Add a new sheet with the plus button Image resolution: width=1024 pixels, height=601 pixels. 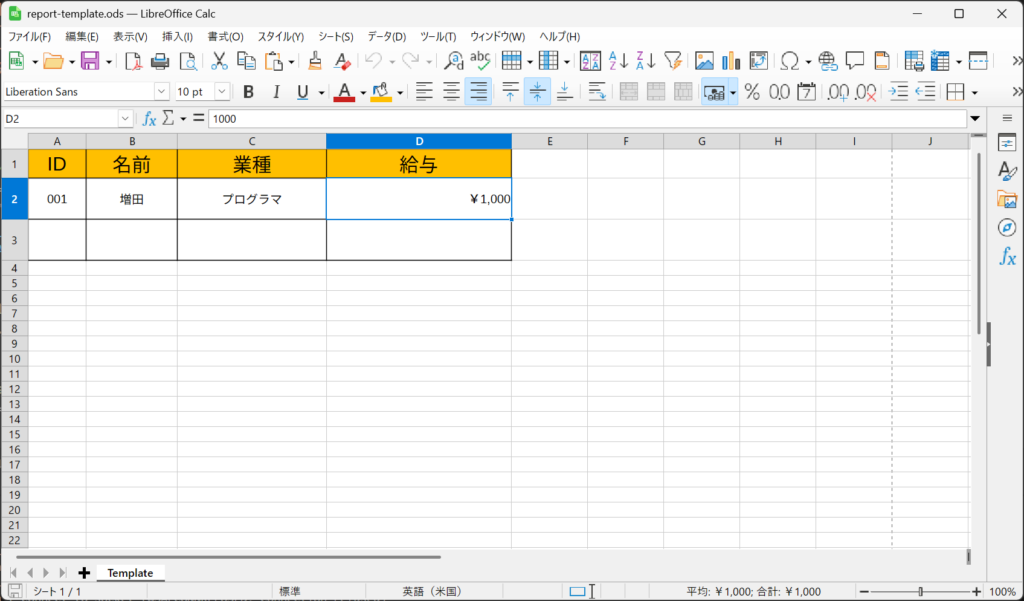84,573
